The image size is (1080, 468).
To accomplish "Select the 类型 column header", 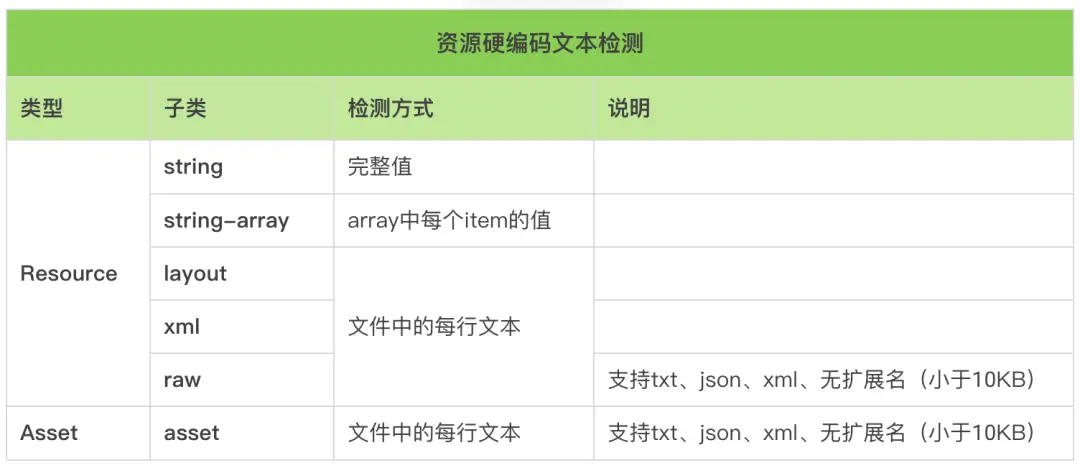I will pyautogui.click(x=41, y=109).
